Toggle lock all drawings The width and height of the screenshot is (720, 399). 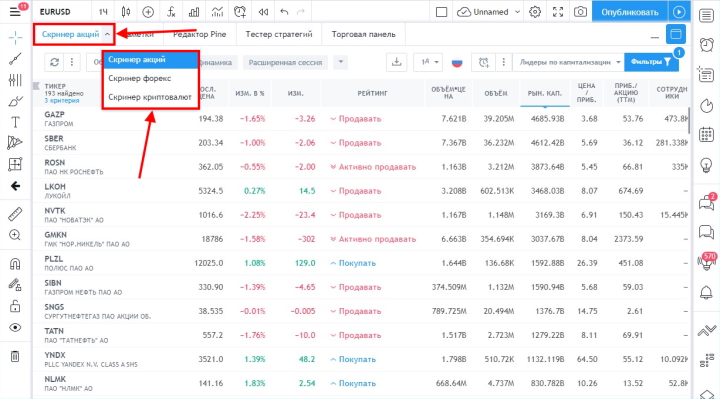(15, 306)
